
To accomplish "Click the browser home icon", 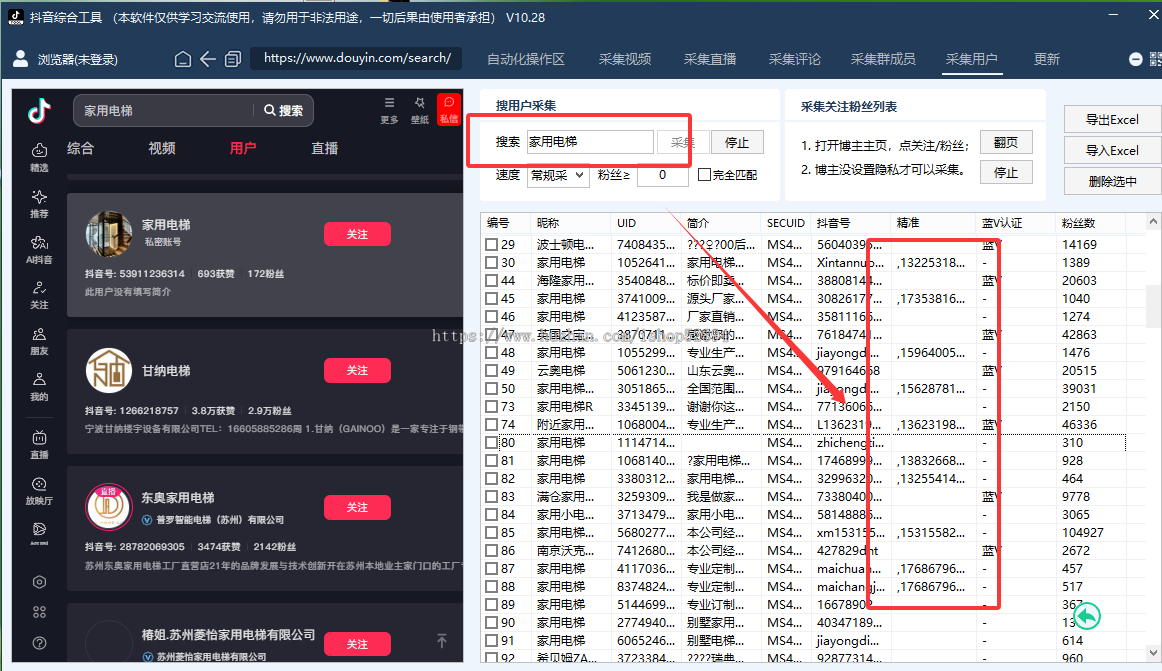I will [182, 59].
